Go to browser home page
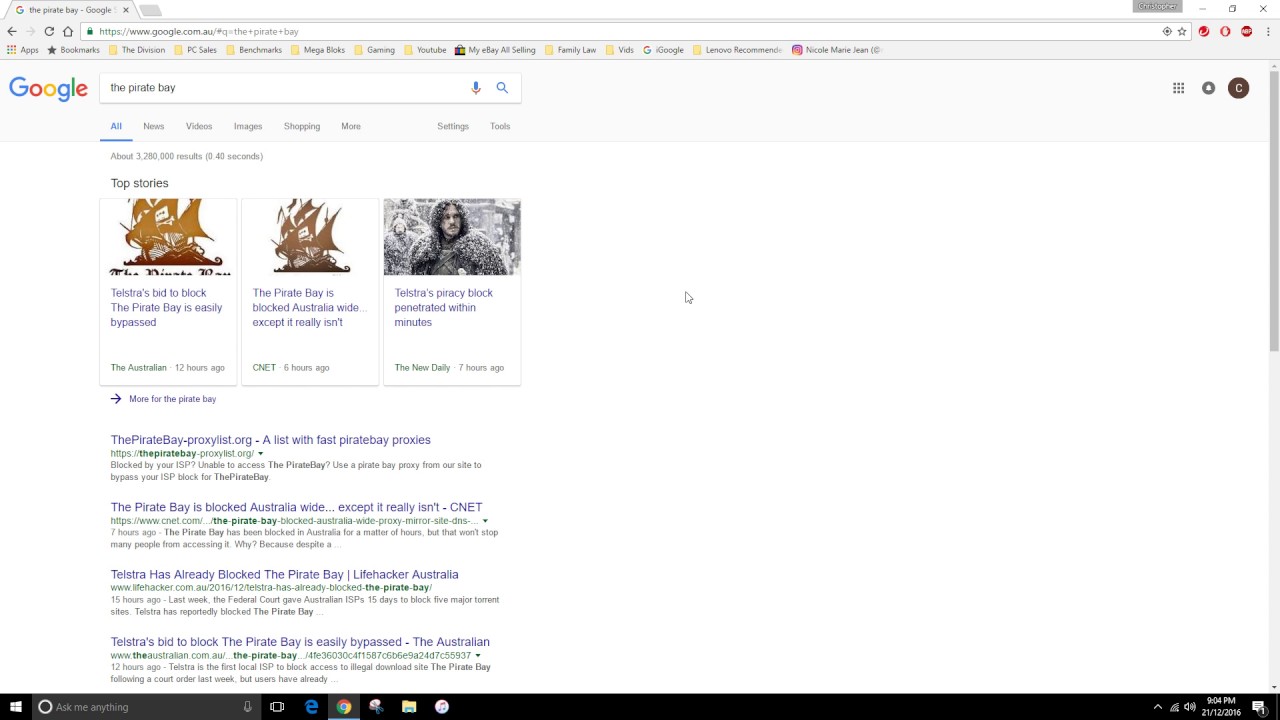Image resolution: width=1280 pixels, height=720 pixels. [x=68, y=31]
